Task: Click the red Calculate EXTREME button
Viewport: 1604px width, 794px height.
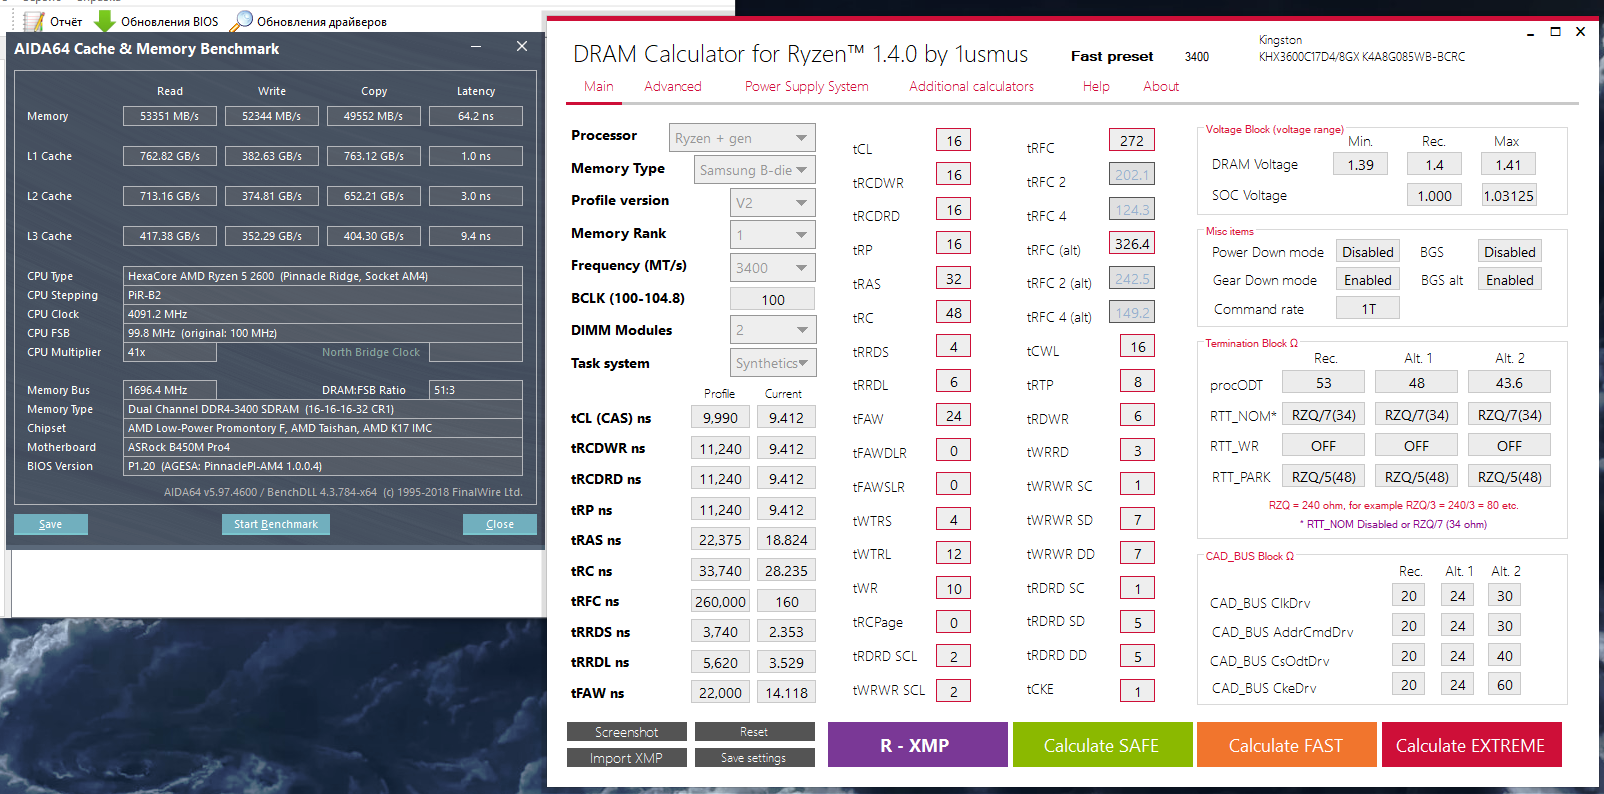Action: [1471, 745]
